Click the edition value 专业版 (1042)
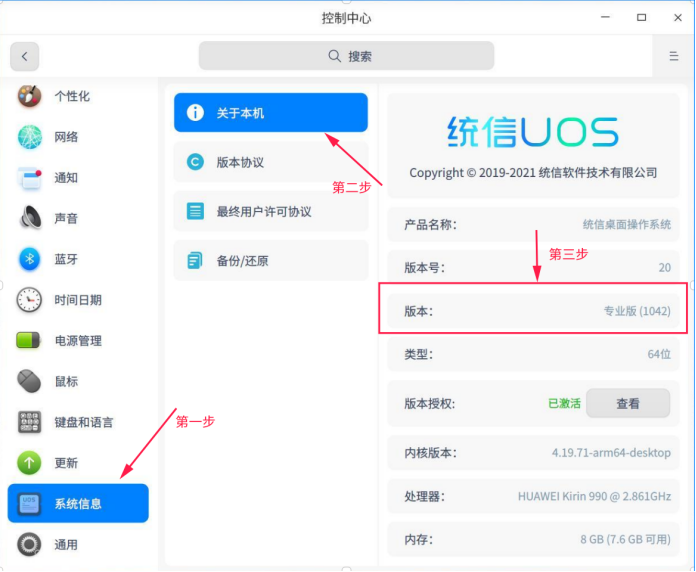696x572 pixels. (637, 311)
